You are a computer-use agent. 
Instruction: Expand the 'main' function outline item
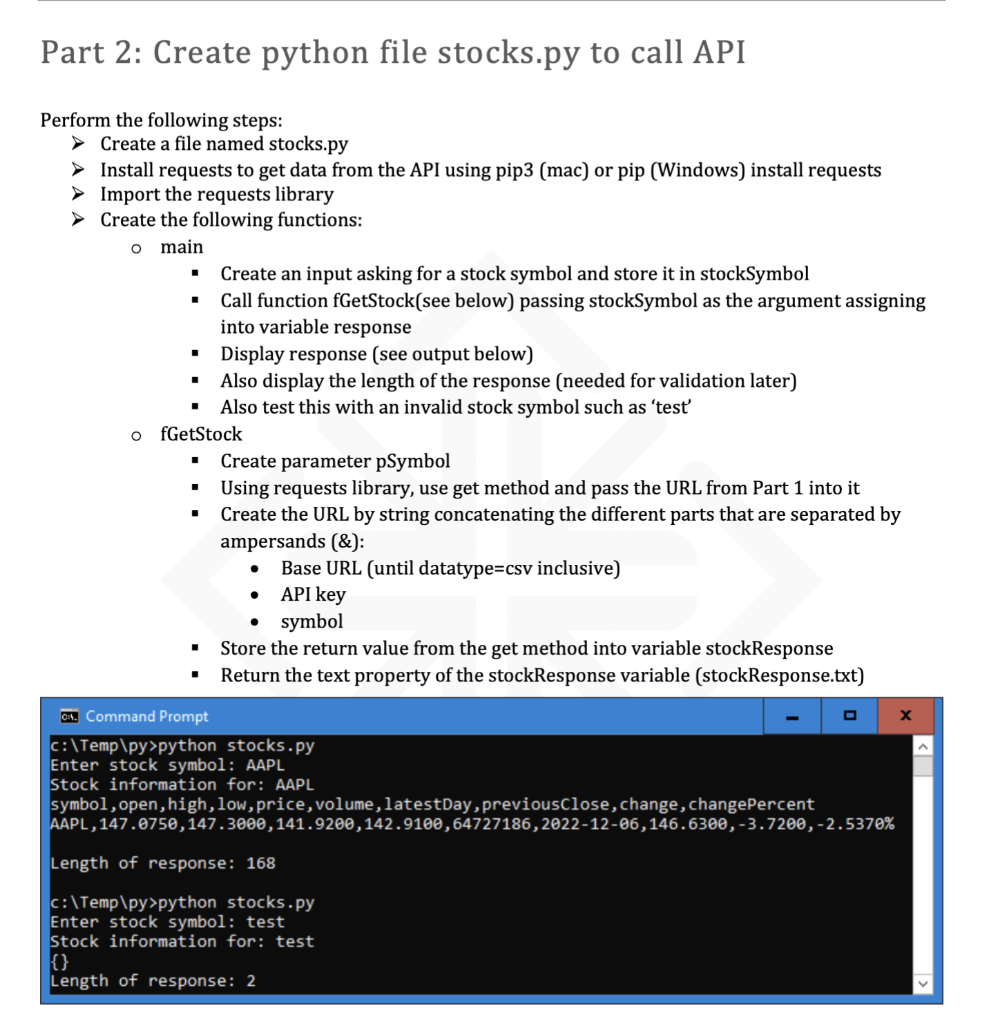(x=184, y=247)
